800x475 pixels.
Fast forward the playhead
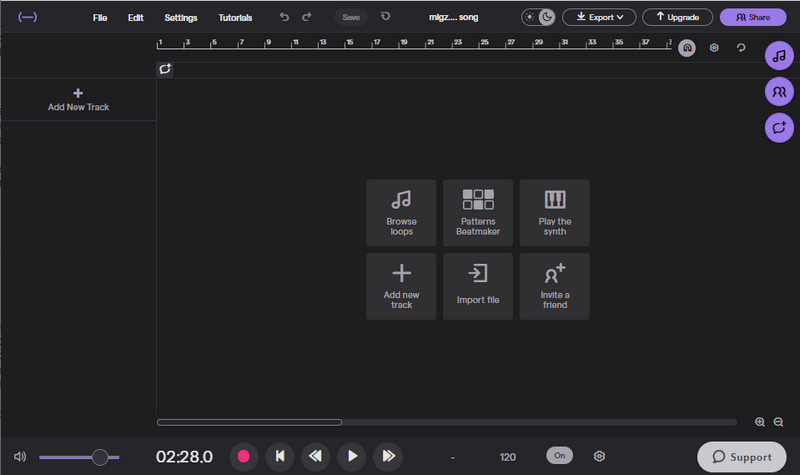click(x=388, y=456)
